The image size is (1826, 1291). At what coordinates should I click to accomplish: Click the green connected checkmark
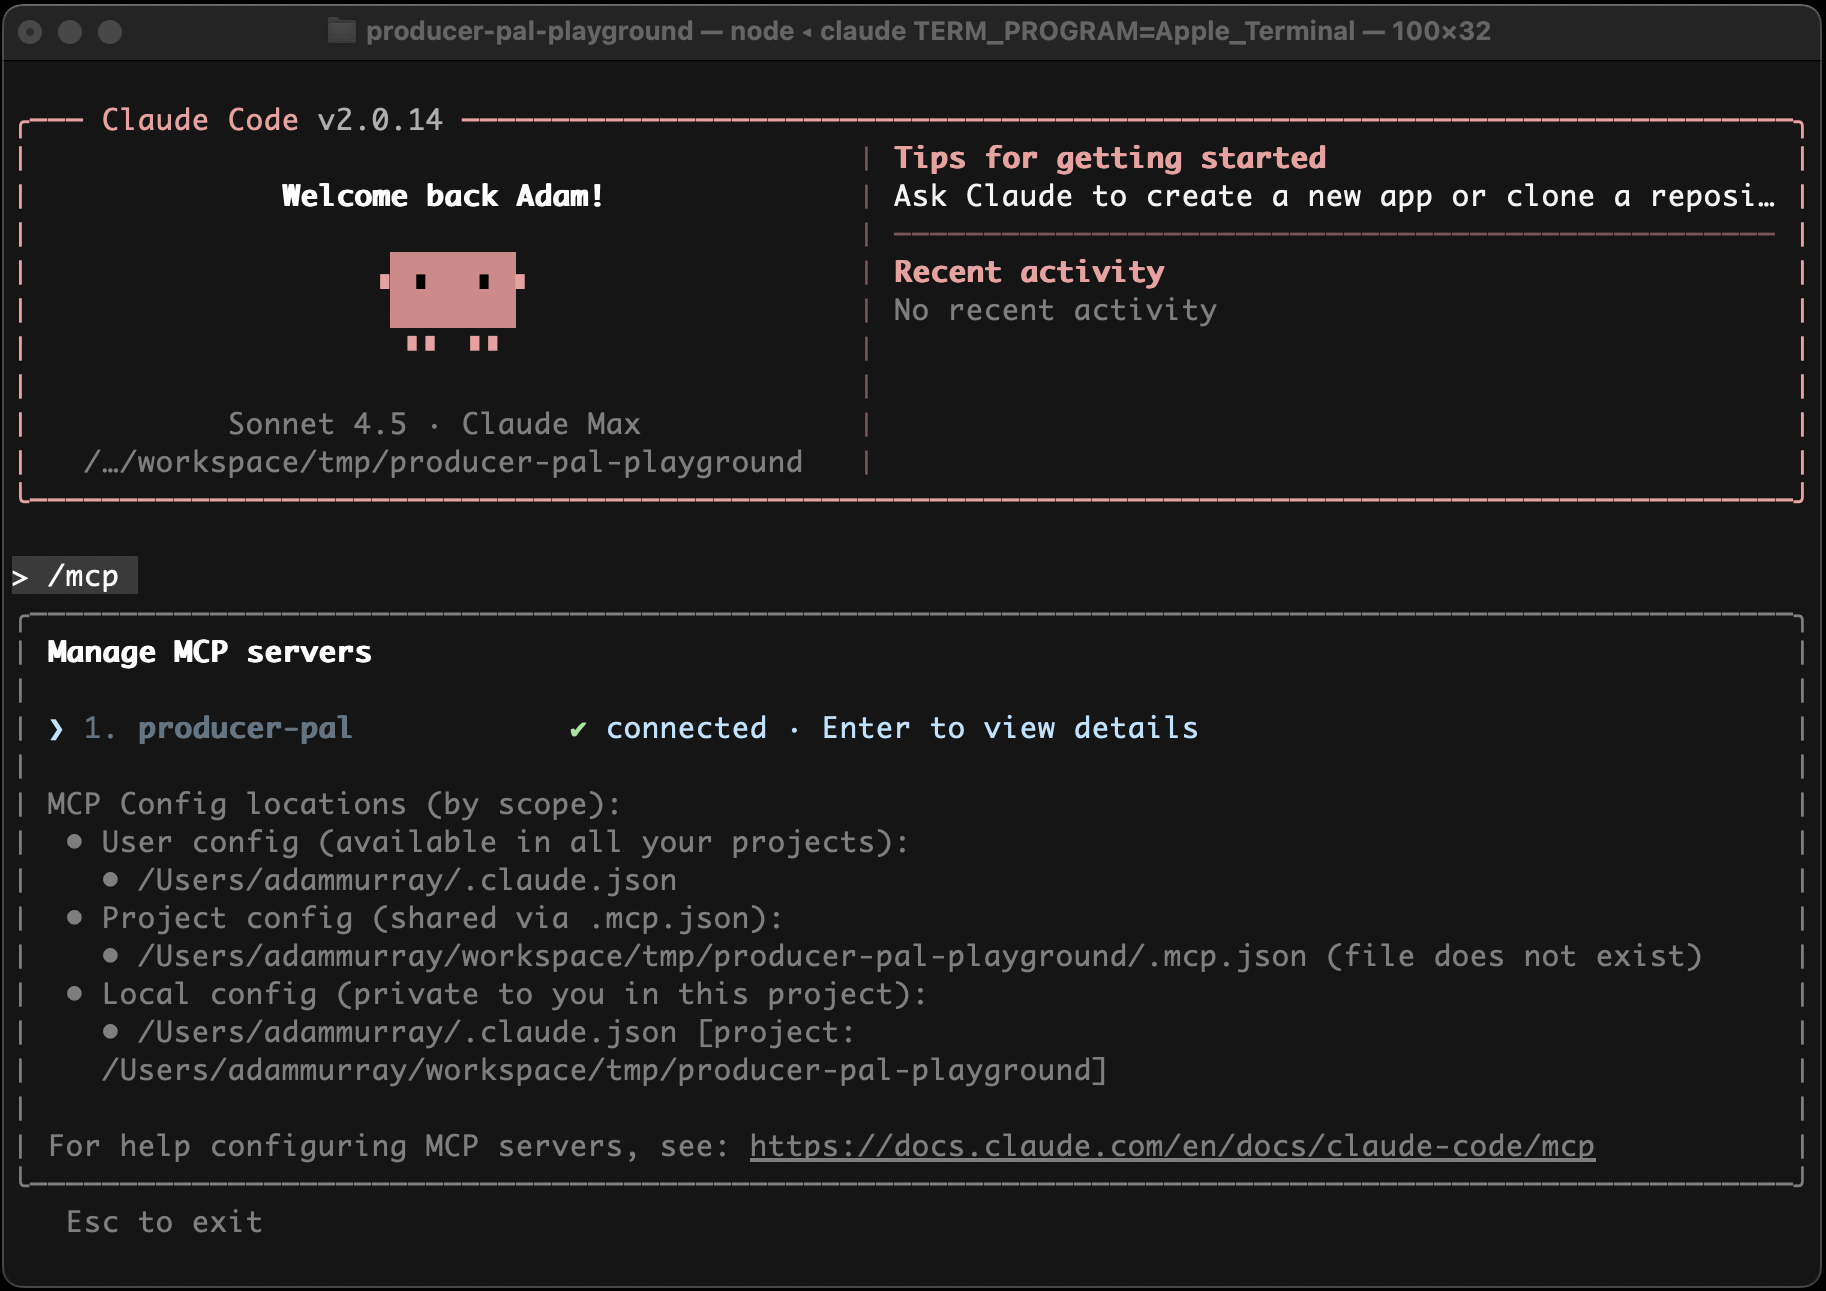(x=577, y=729)
